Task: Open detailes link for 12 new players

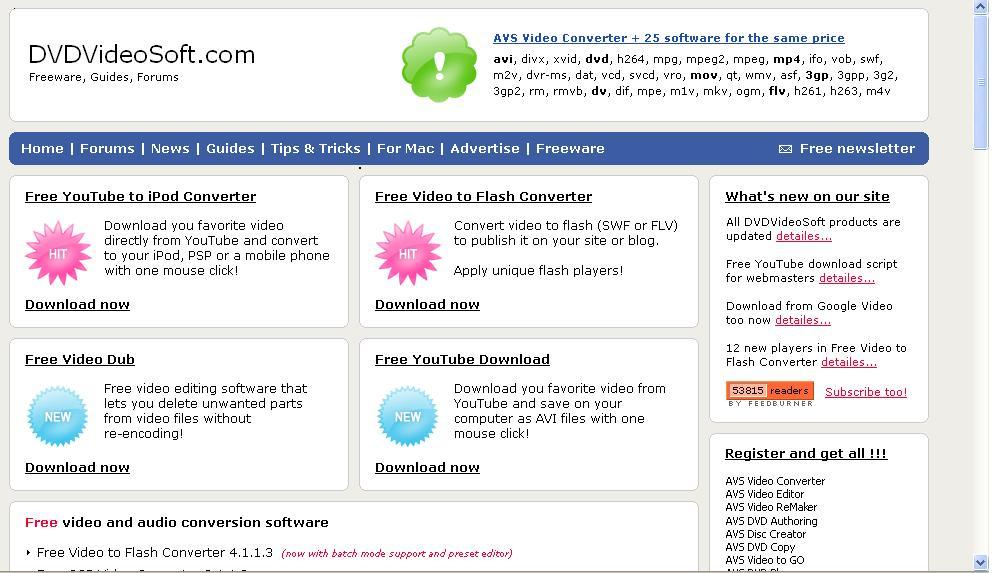Action: pyautogui.click(x=848, y=362)
